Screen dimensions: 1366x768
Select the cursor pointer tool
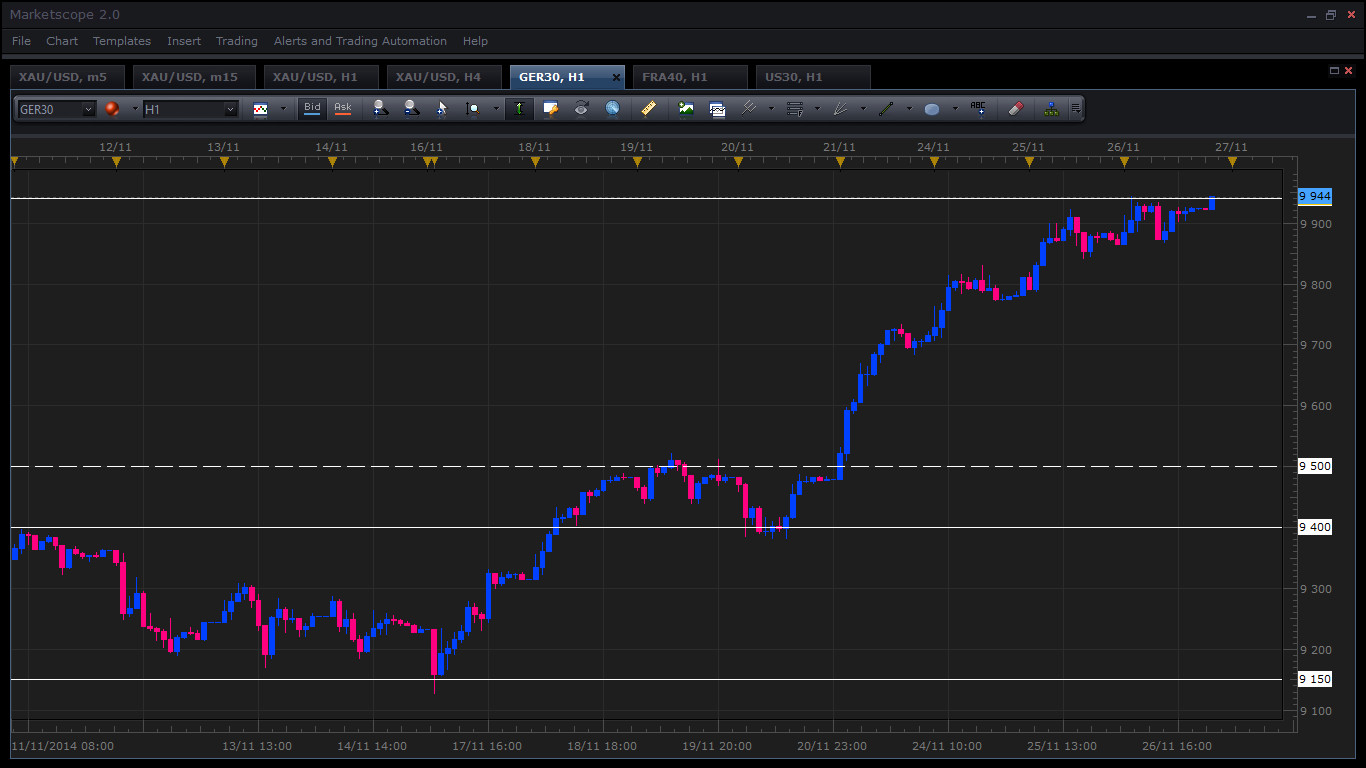pyautogui.click(x=442, y=109)
